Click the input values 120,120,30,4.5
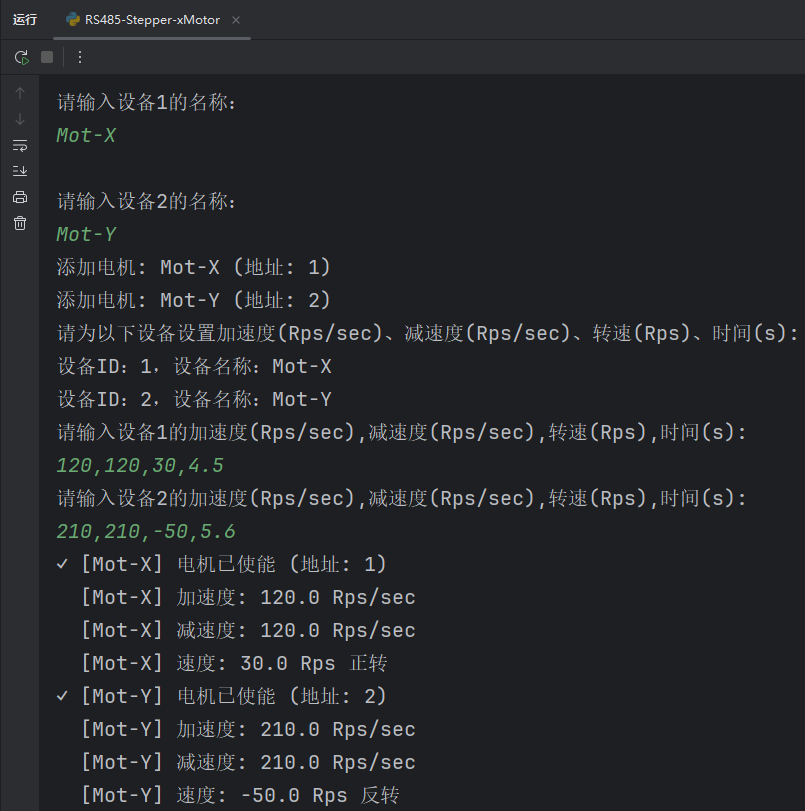 (x=140, y=465)
